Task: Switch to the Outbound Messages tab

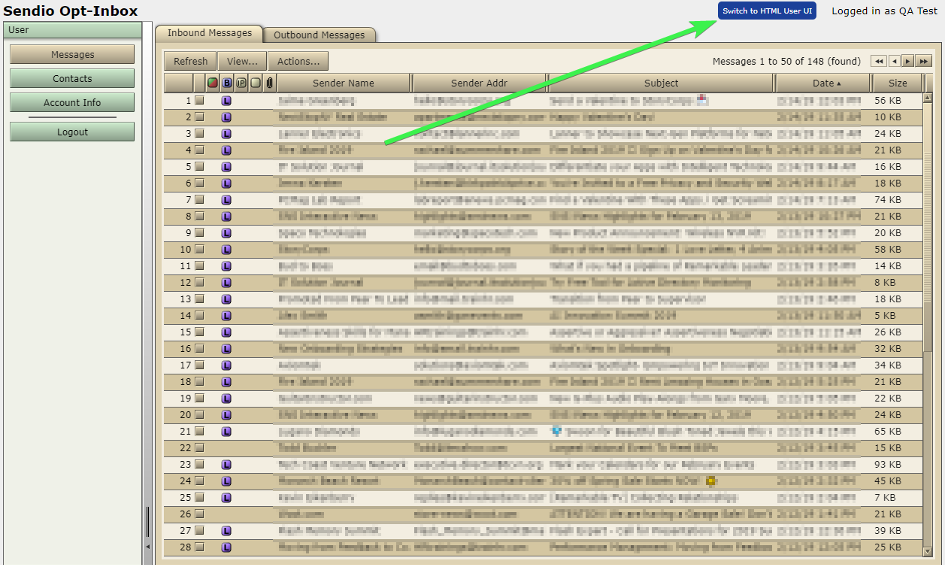Action: [319, 35]
